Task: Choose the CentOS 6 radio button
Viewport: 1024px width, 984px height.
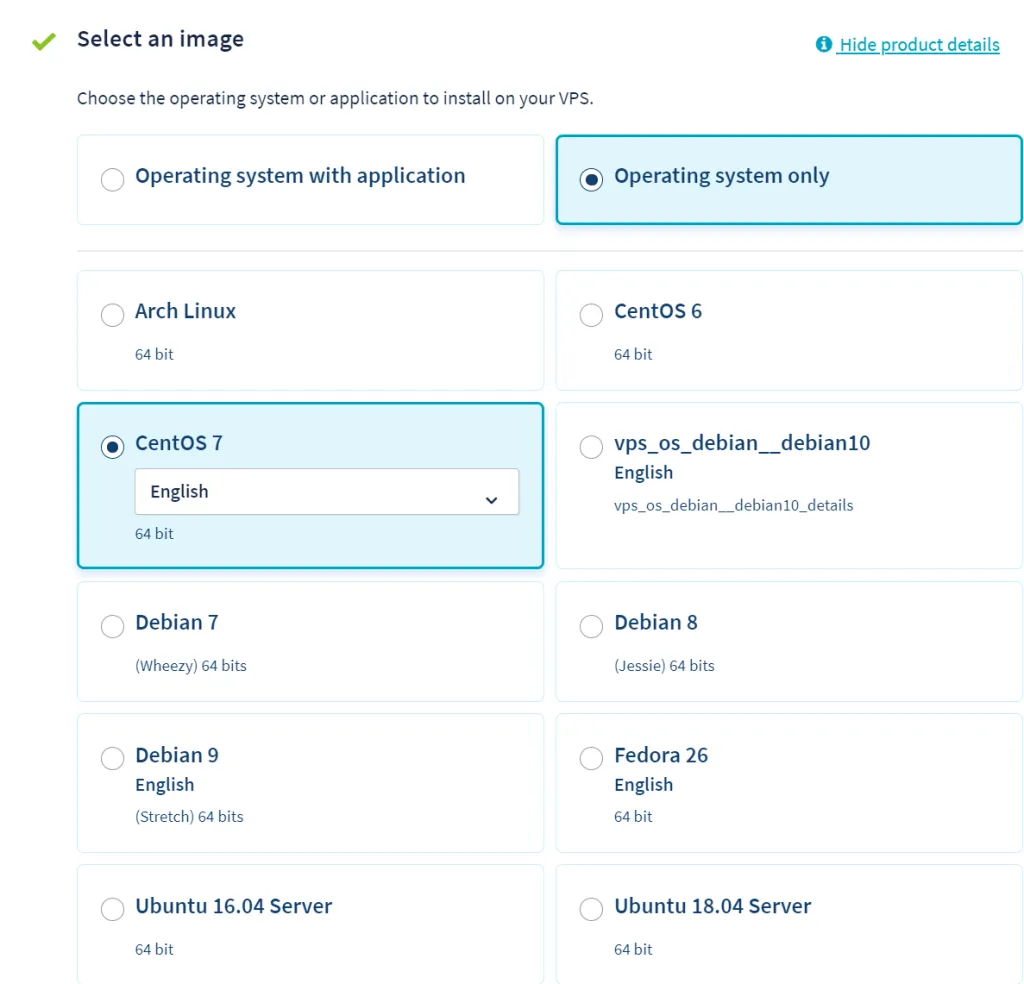Action: 591,315
